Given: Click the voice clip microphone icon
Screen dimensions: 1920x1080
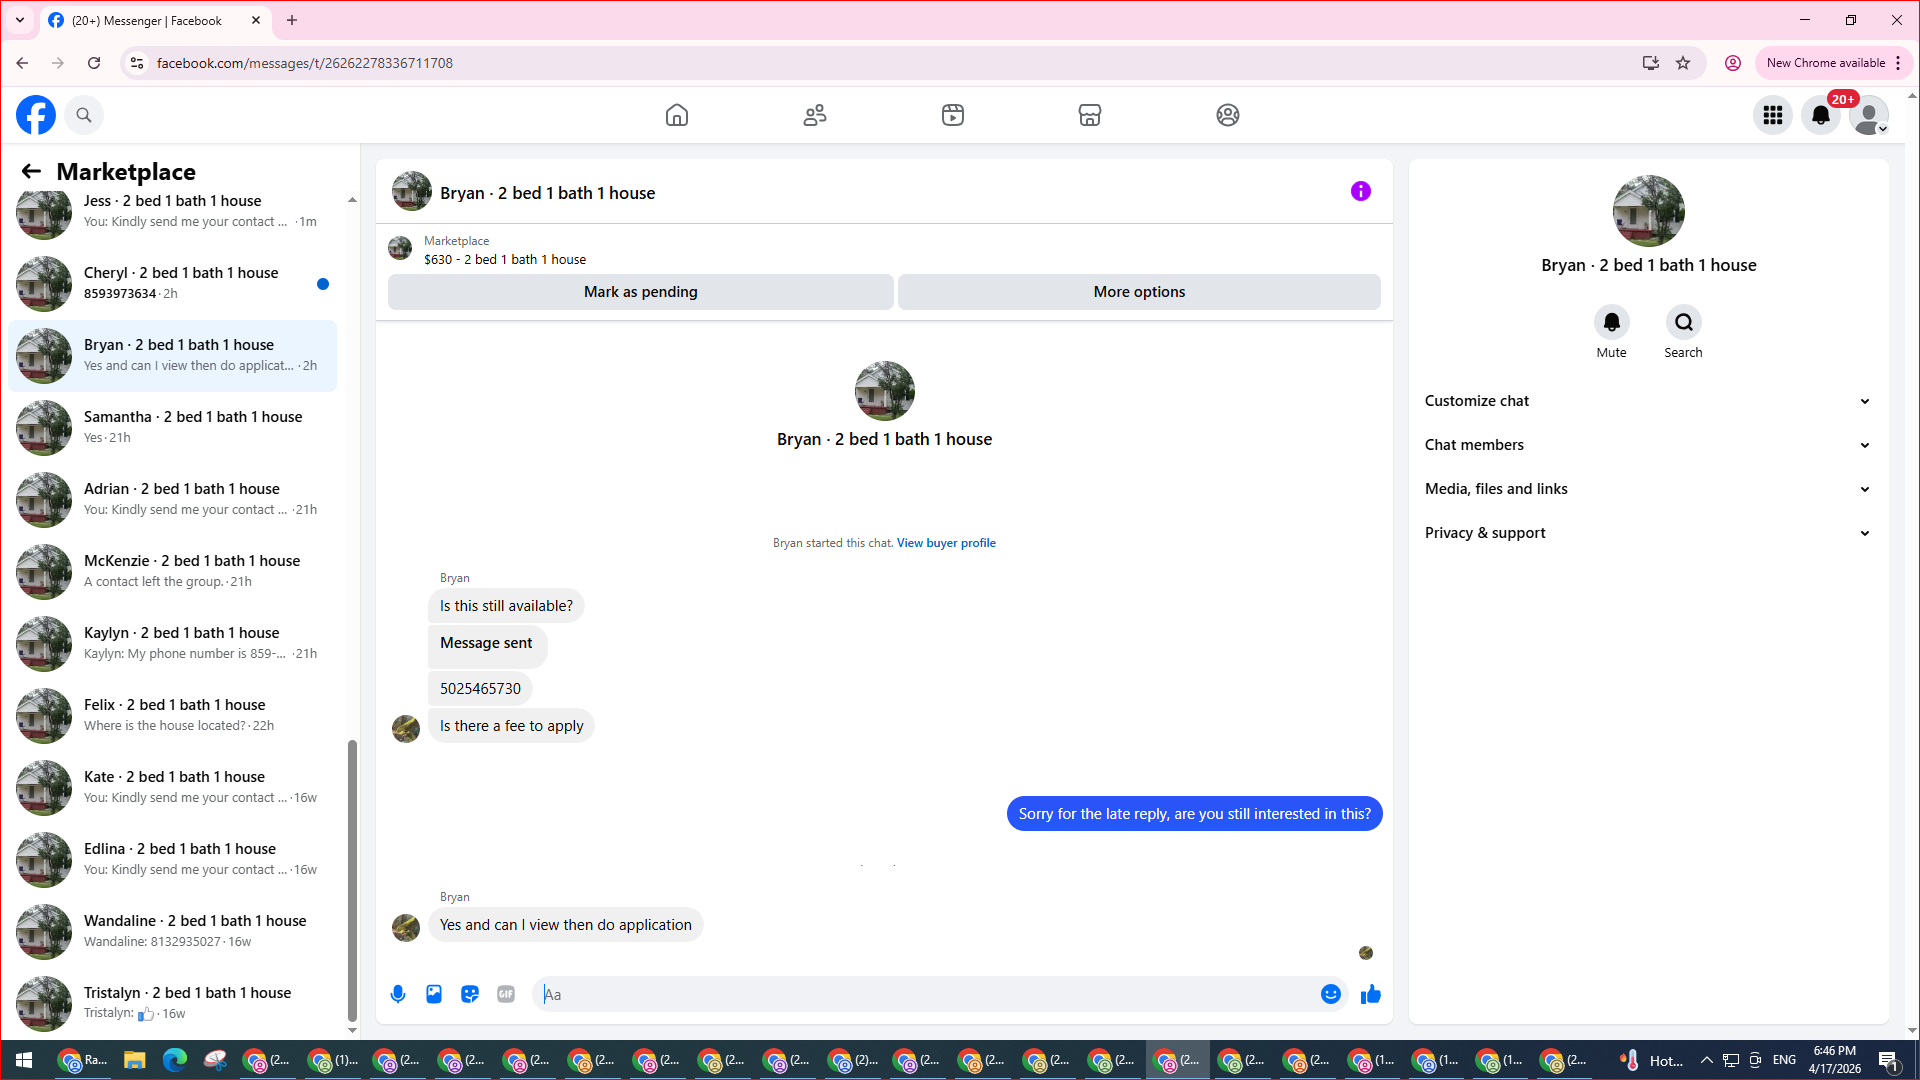Looking at the screenshot, I should [398, 994].
